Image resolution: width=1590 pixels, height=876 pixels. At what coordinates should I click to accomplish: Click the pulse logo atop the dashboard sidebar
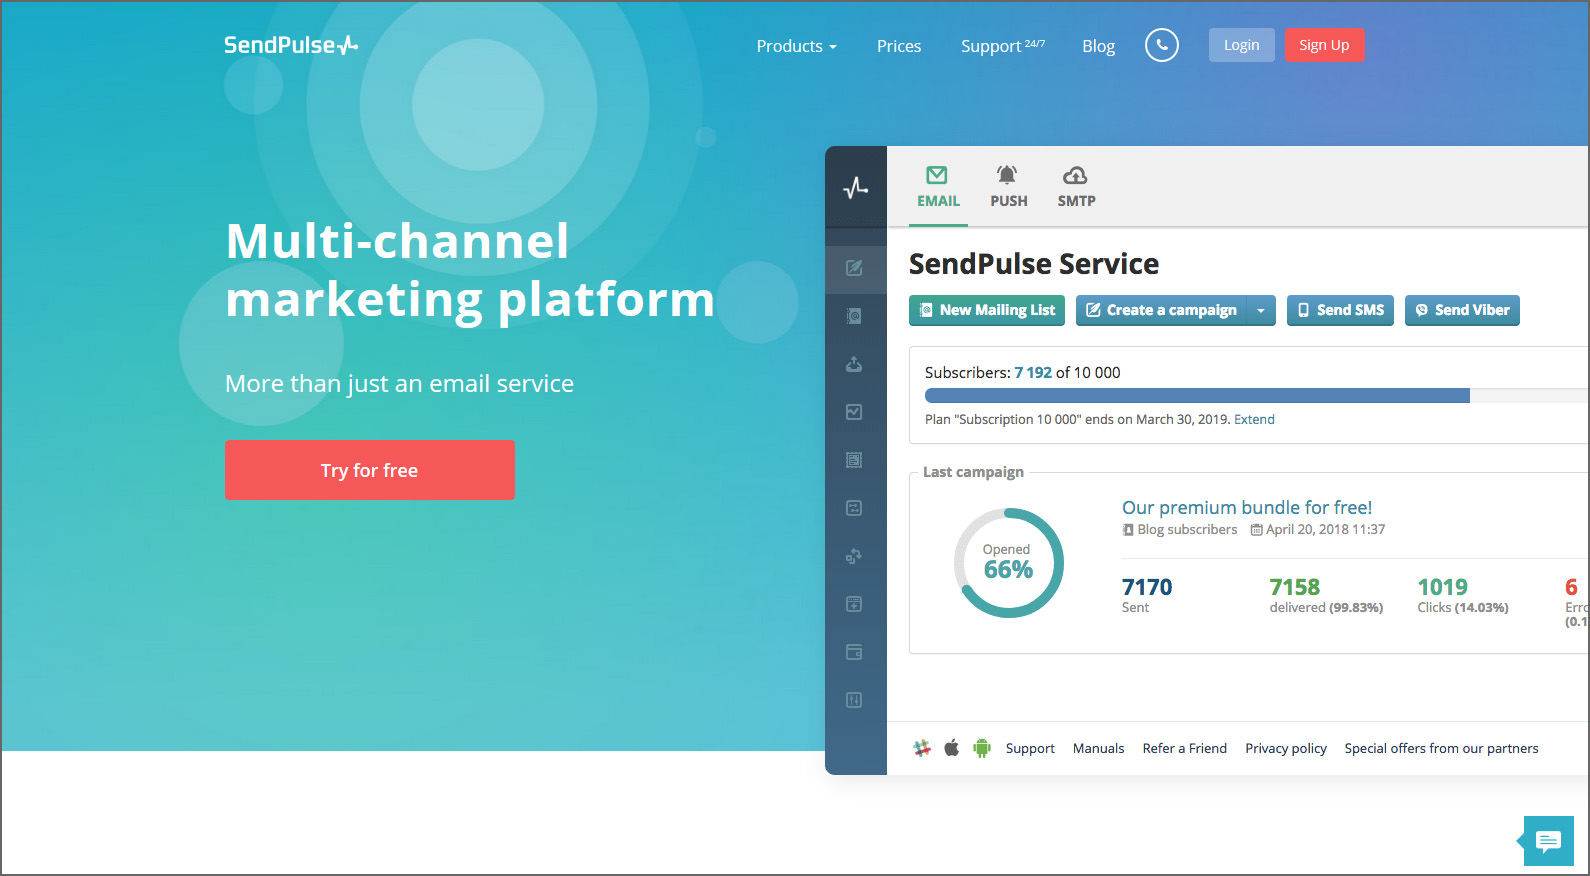click(856, 187)
